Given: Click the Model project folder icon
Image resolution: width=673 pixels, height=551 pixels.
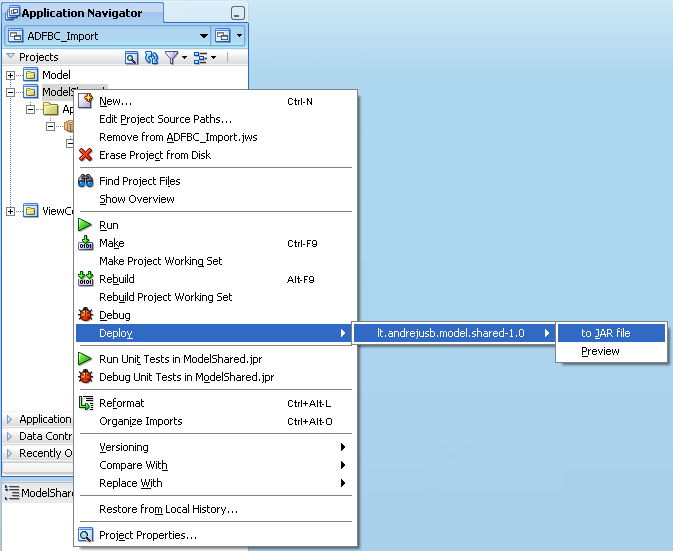Looking at the screenshot, I should click(x=30, y=75).
